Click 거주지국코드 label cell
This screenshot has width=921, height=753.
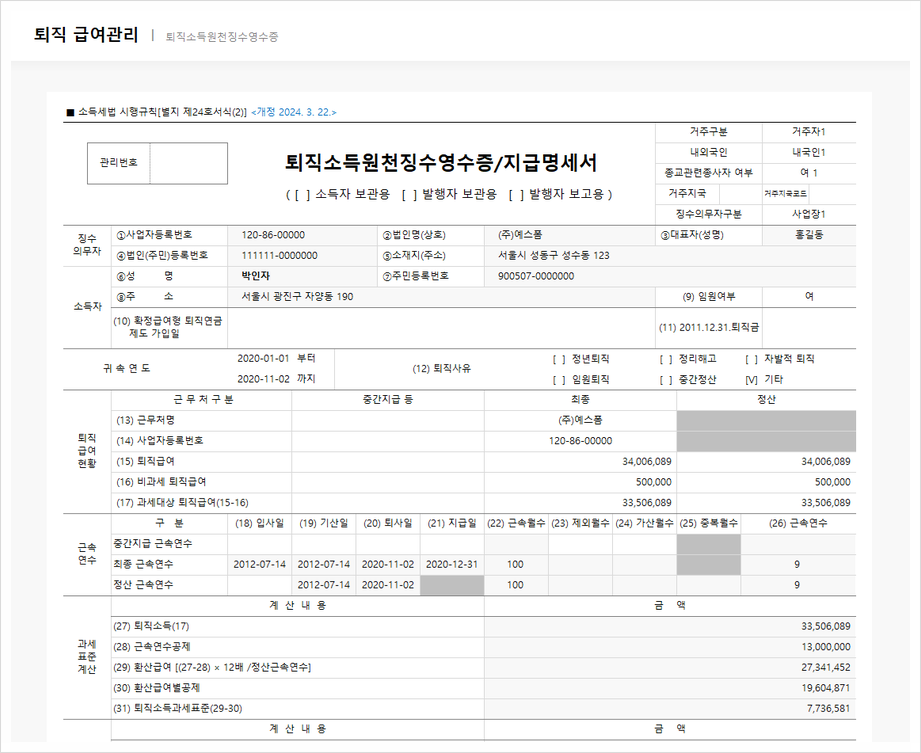click(785, 193)
